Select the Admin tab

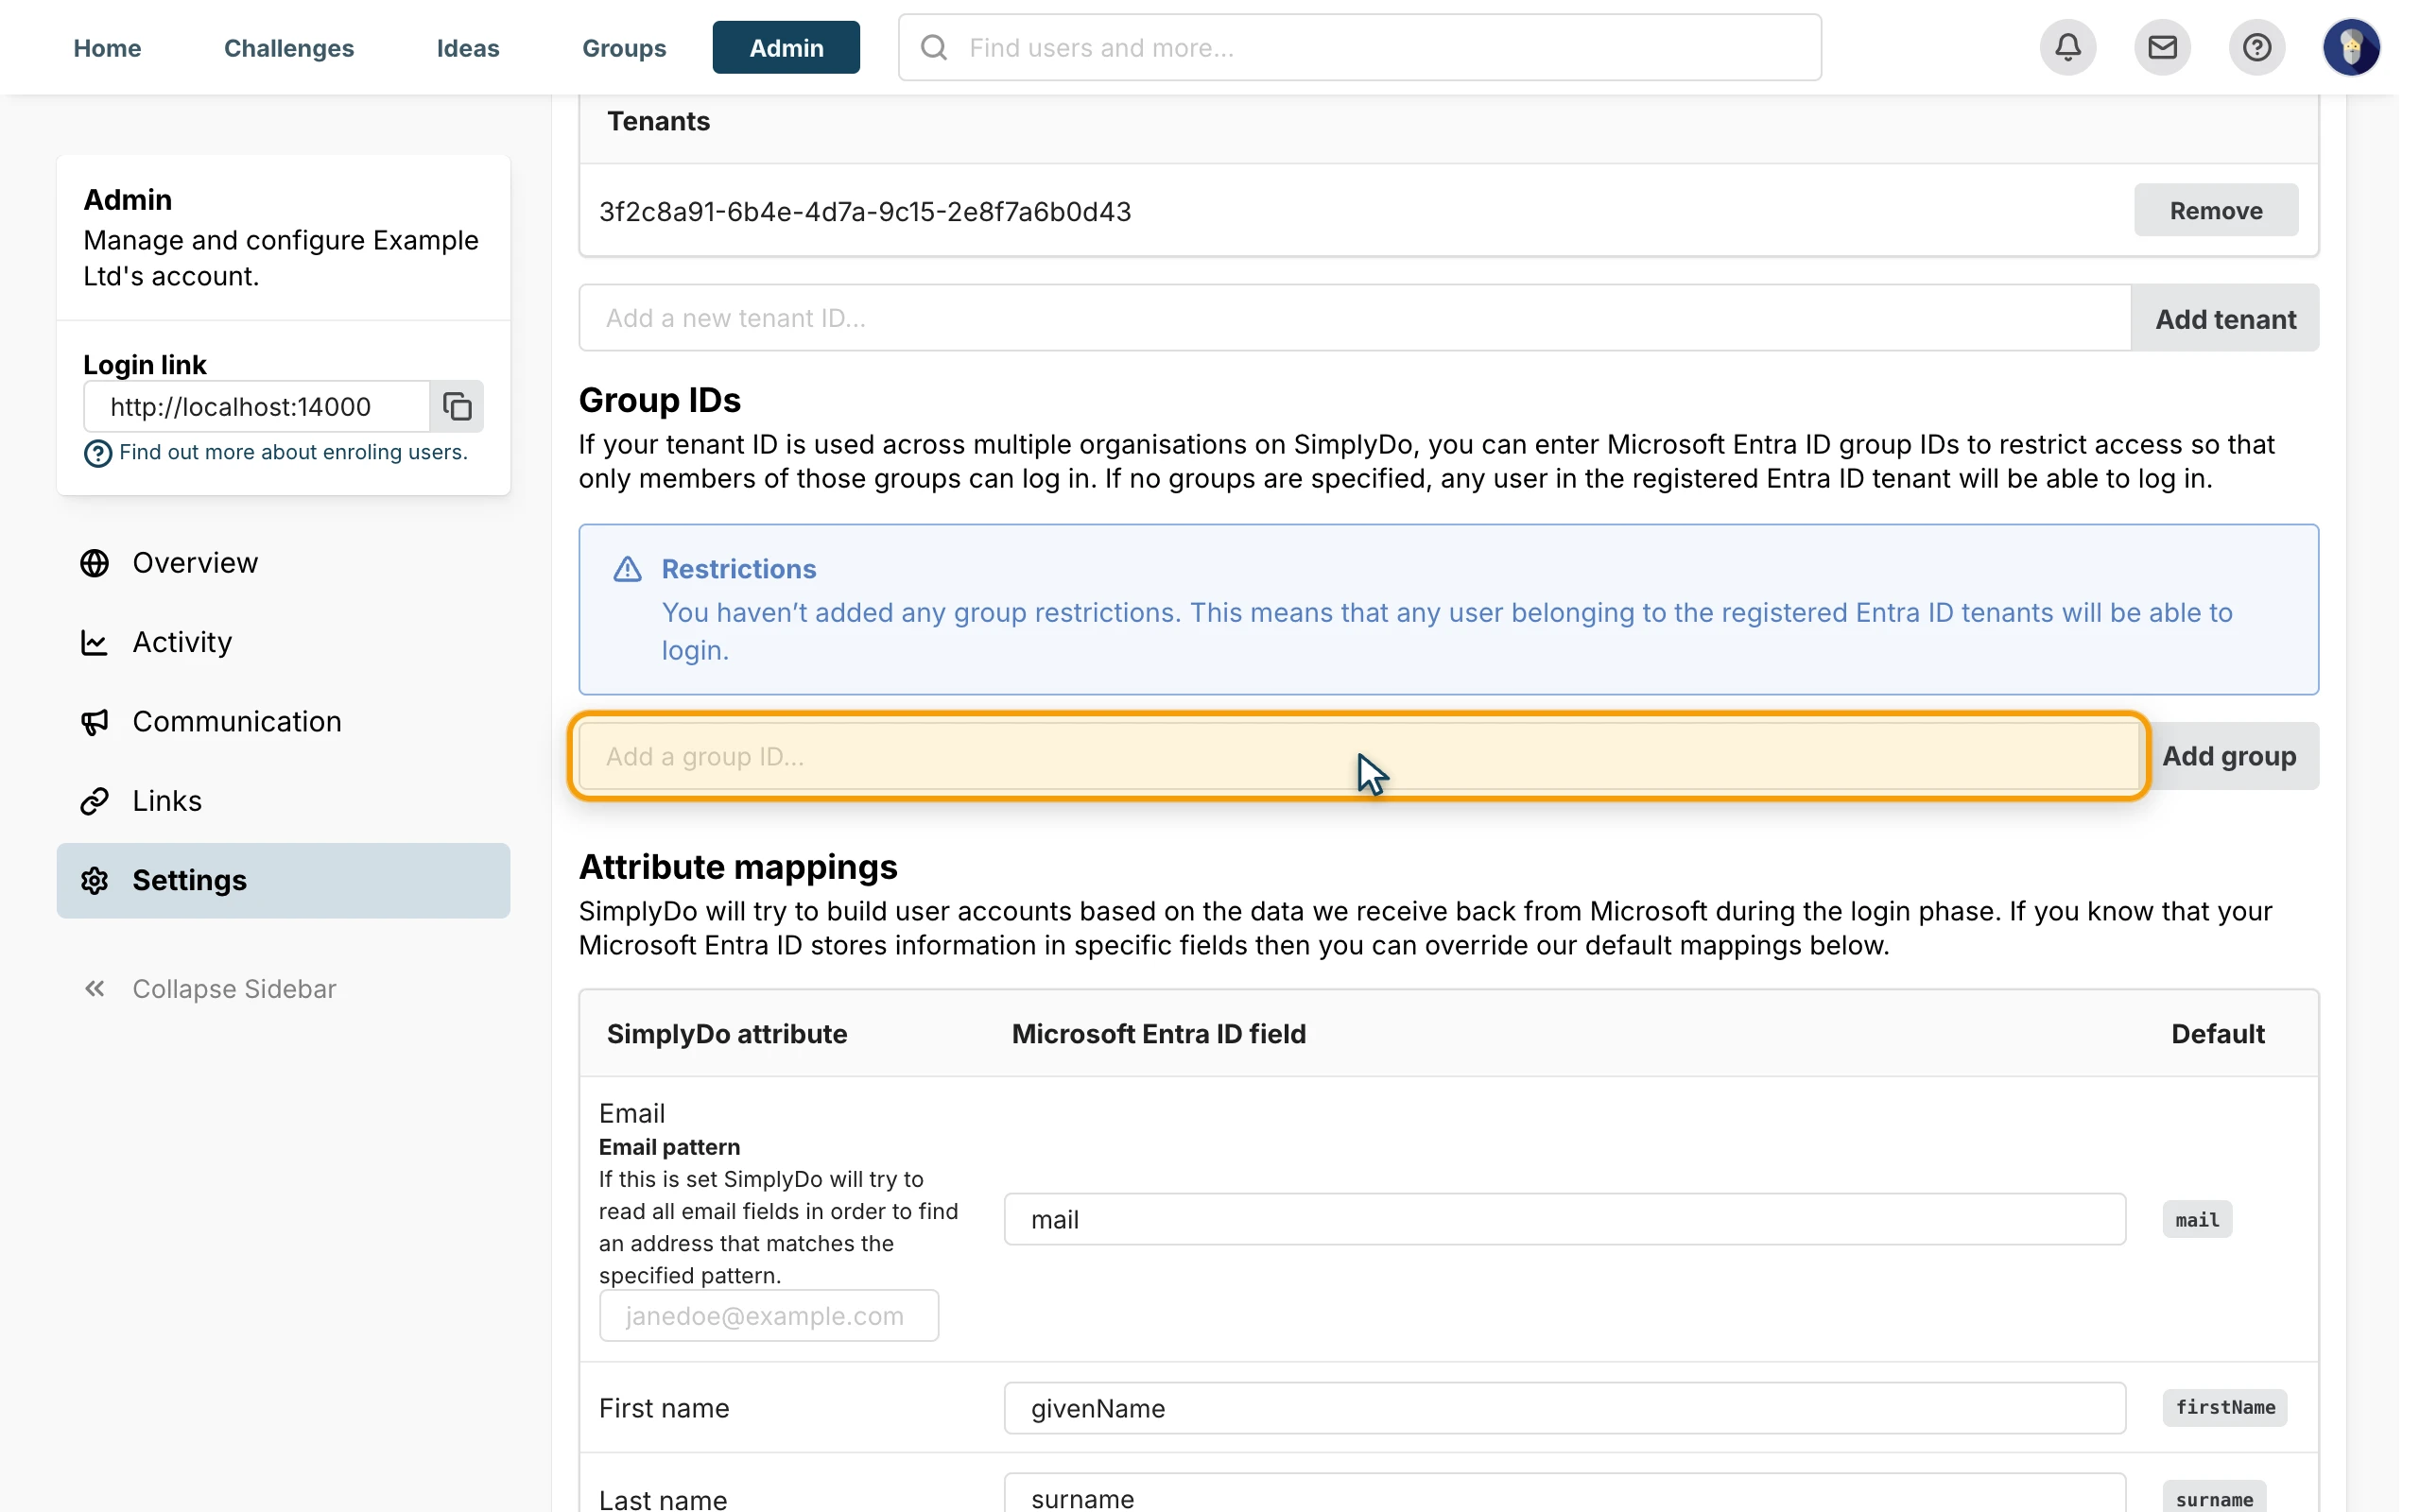click(x=786, y=47)
